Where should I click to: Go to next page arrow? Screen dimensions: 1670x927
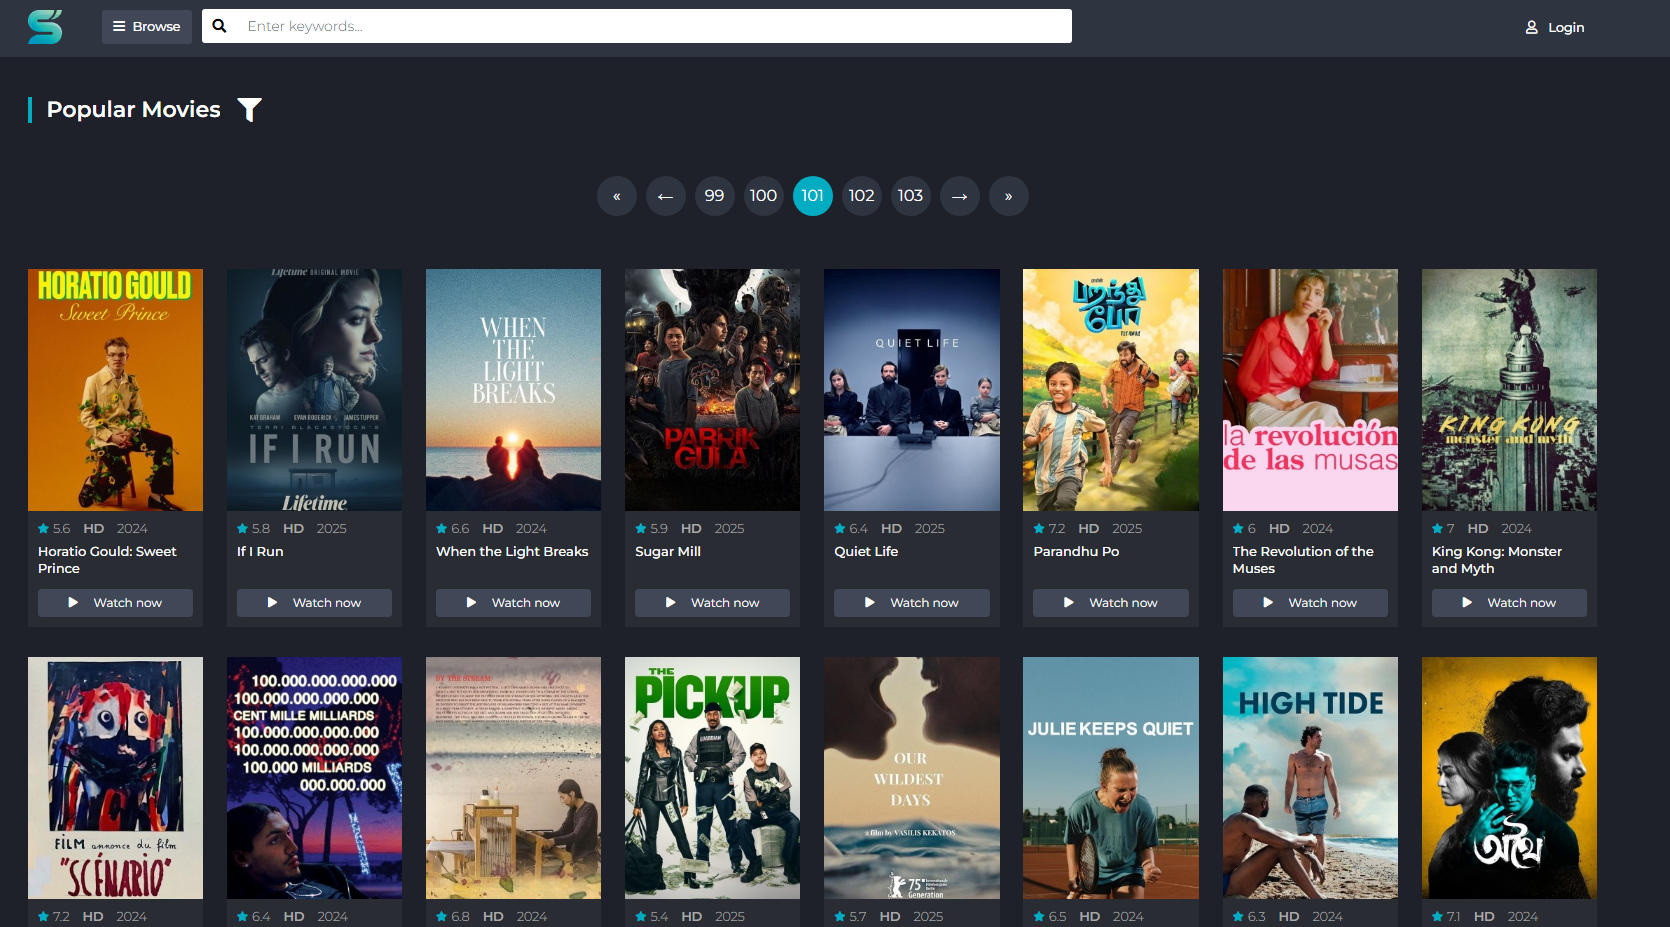(960, 196)
